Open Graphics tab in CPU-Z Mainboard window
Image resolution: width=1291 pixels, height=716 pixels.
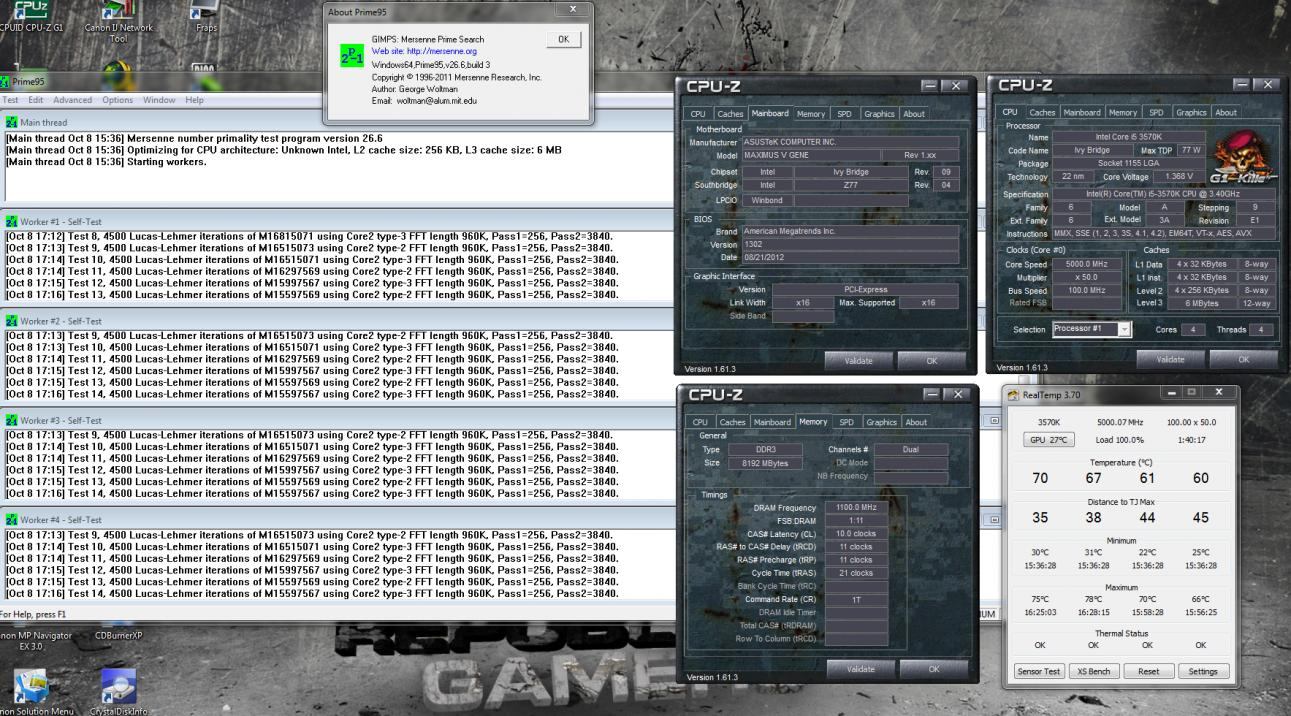pos(879,114)
